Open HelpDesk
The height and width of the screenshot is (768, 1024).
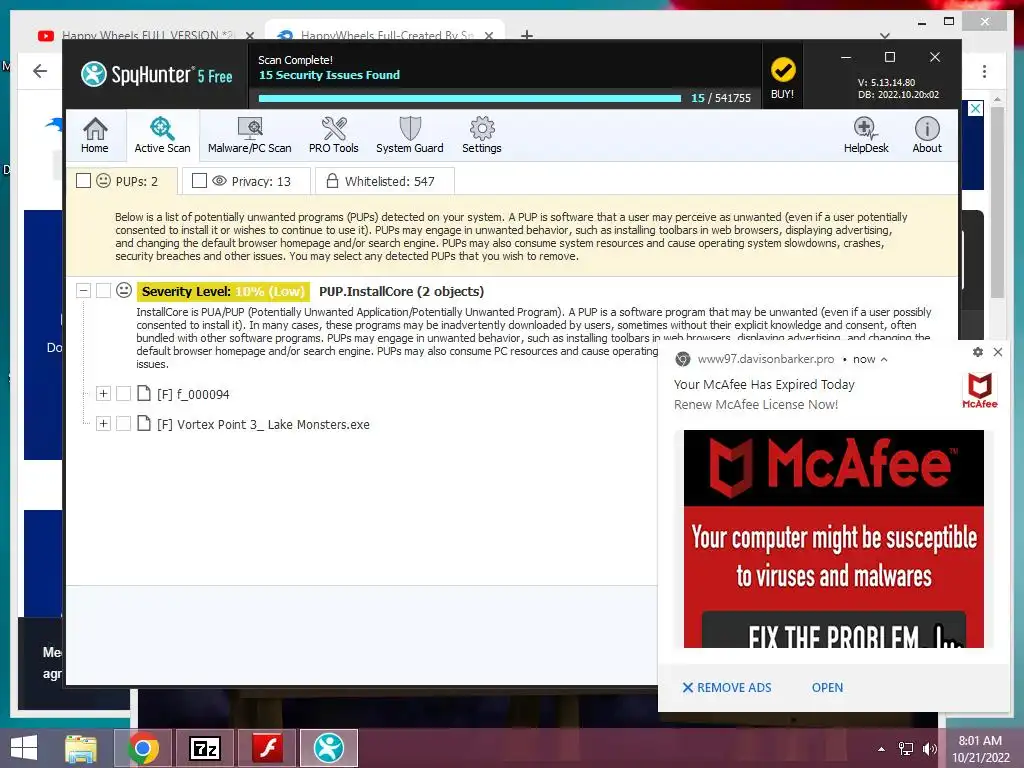[865, 135]
